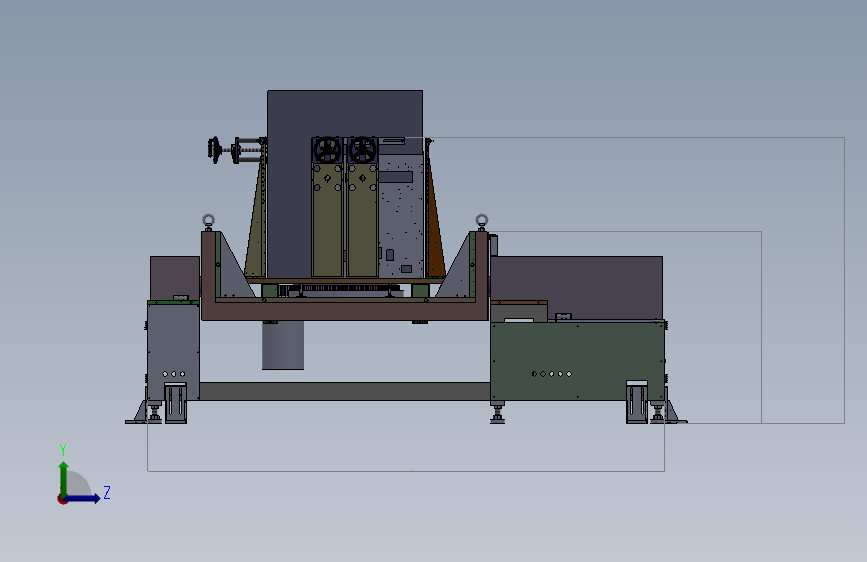
Task: Select the left lifting eye bolt on the frame
Action: click(x=208, y=222)
